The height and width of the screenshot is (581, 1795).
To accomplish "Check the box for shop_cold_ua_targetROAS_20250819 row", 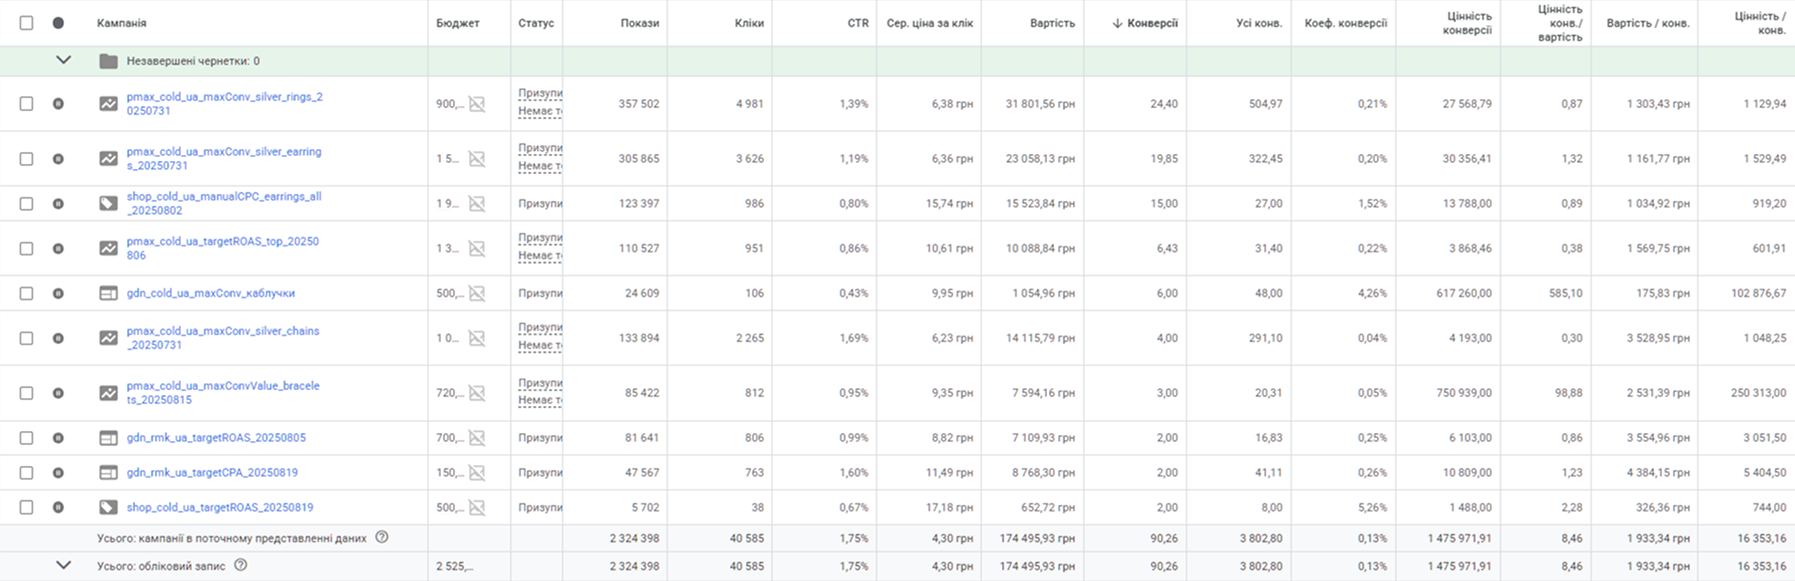I will tap(27, 508).
